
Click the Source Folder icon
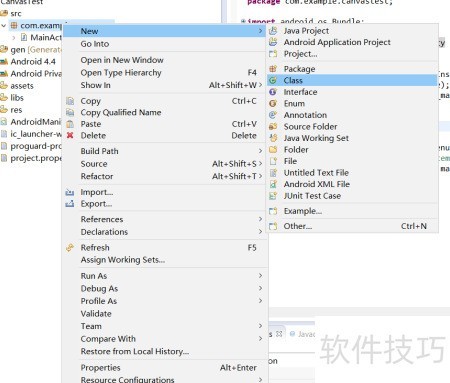(273, 126)
